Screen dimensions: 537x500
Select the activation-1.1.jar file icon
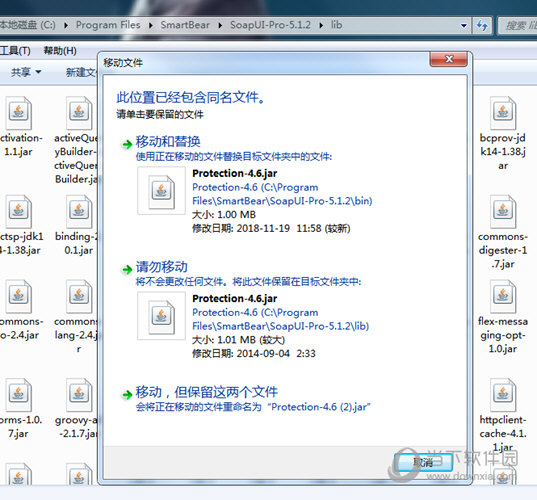[x=19, y=113]
